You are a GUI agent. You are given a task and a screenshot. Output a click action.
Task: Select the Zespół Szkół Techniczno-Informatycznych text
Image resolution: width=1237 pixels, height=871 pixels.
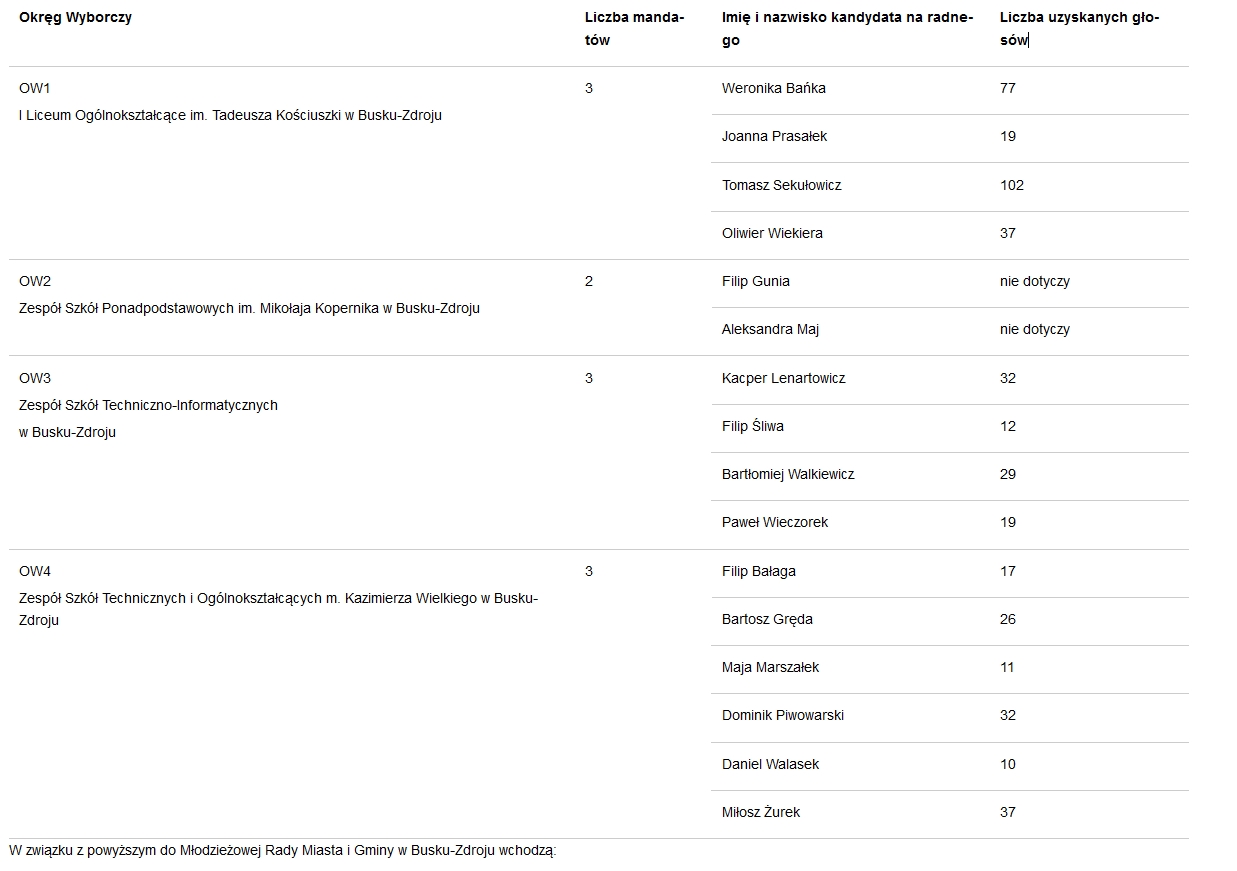coord(148,405)
